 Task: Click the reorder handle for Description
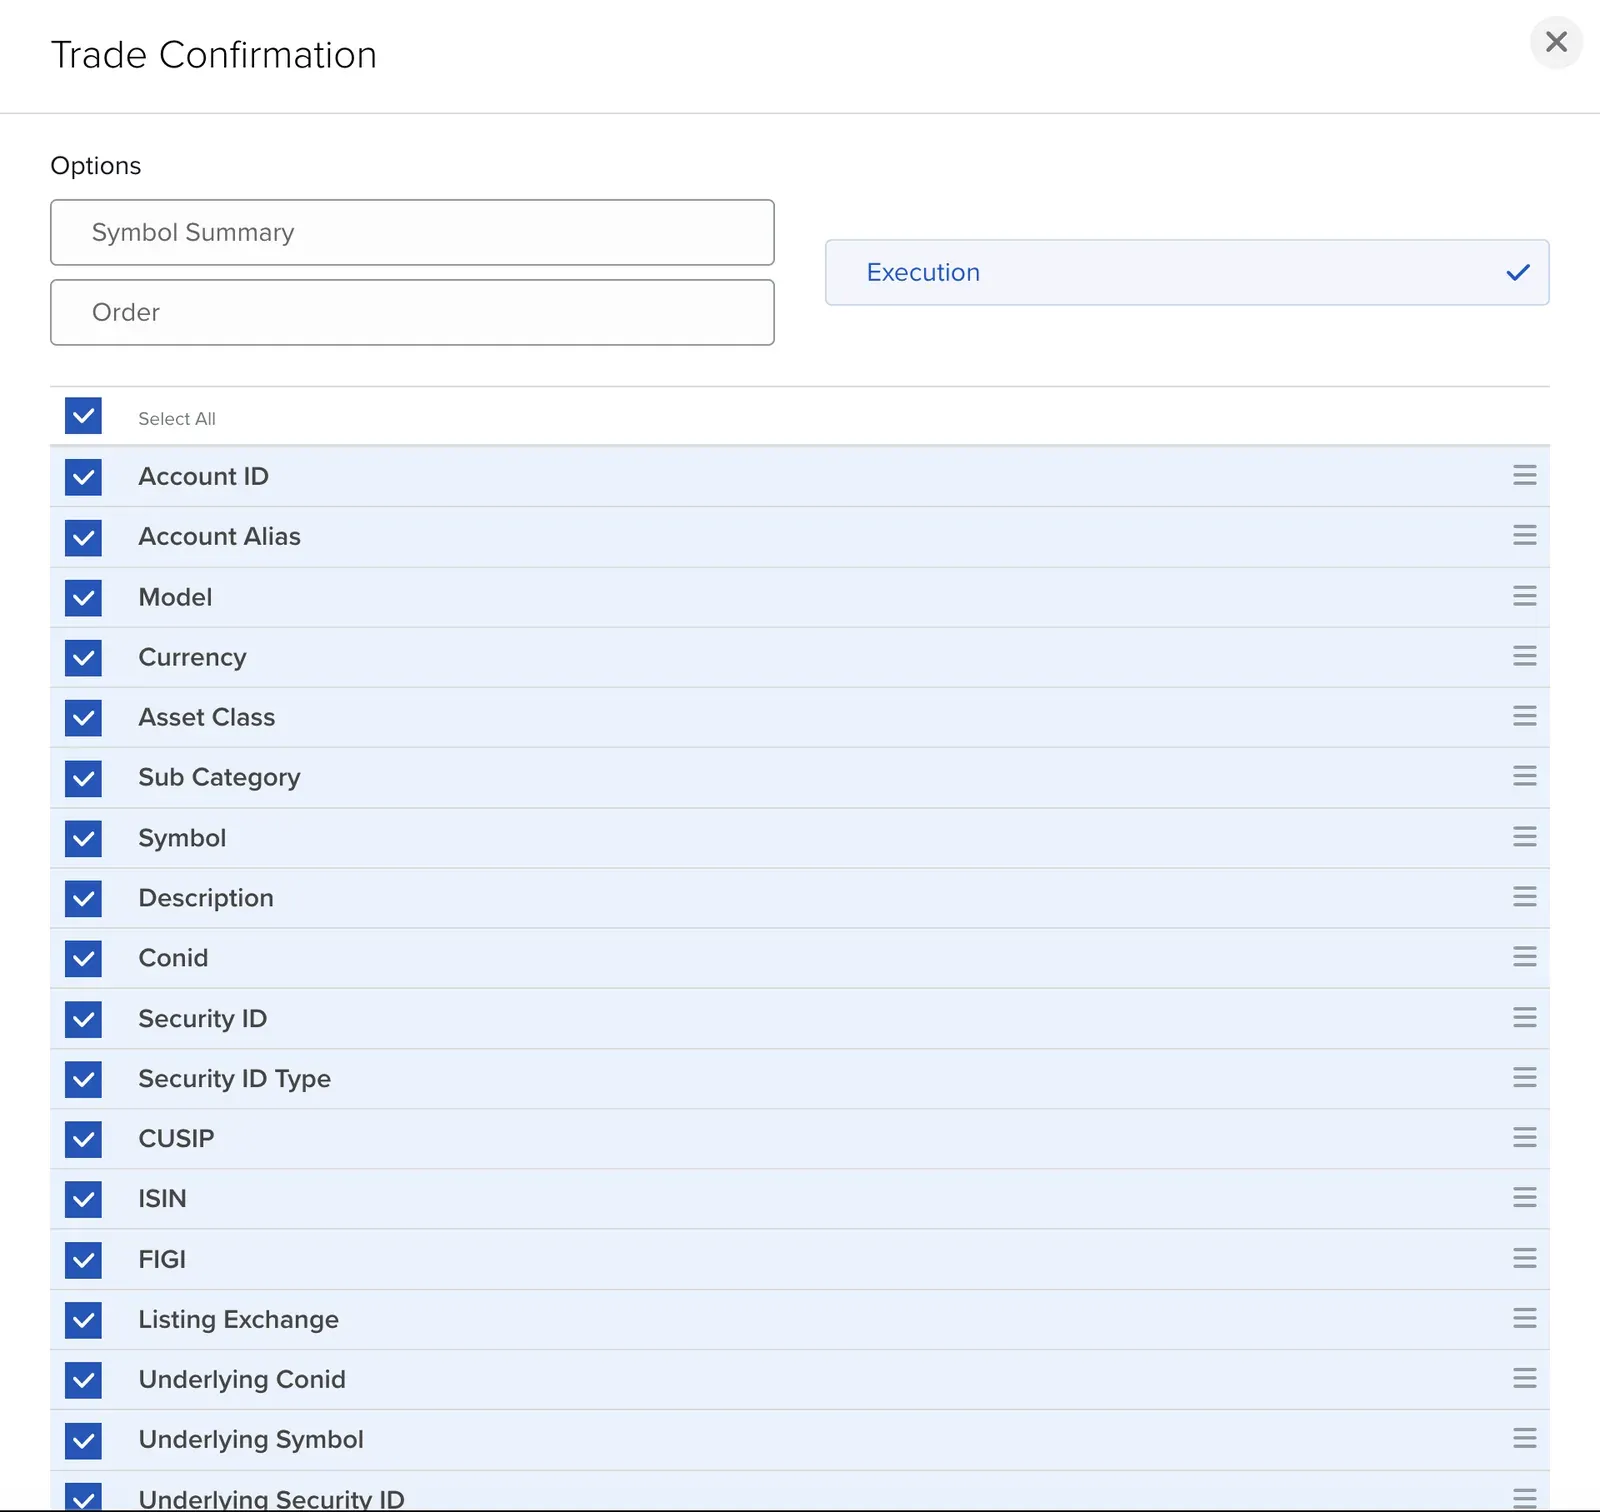pos(1524,896)
